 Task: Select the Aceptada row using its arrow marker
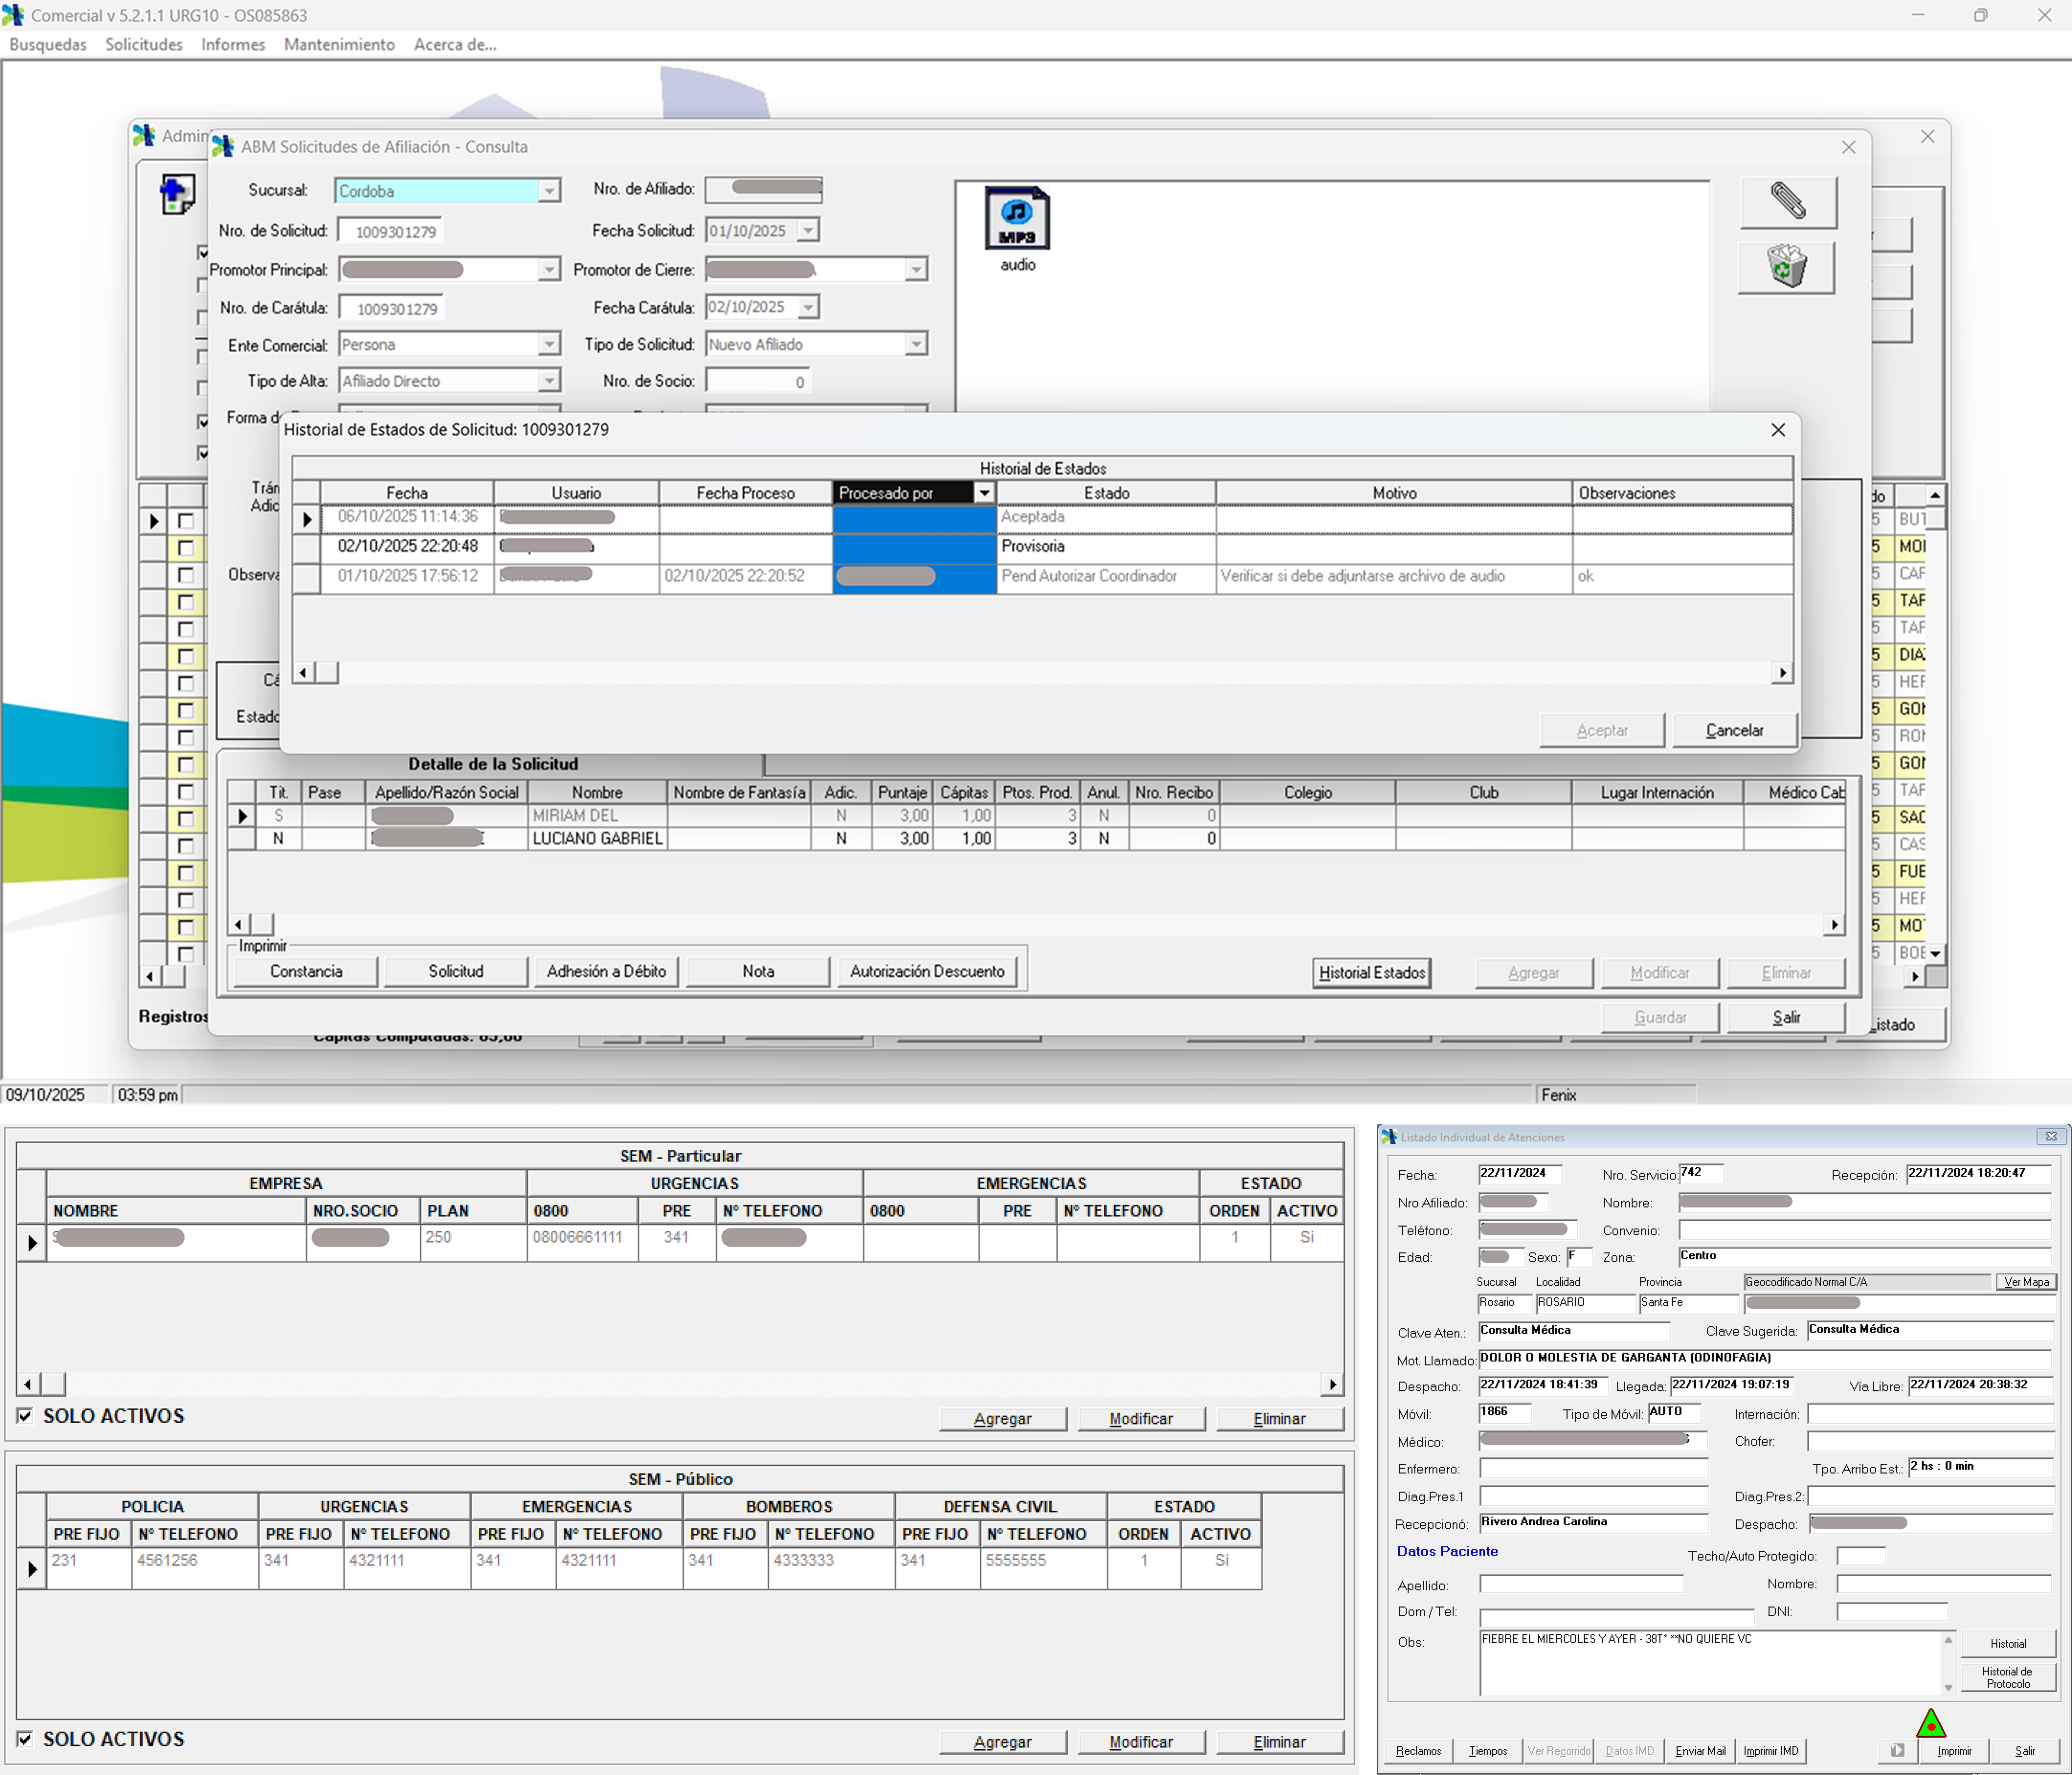pyautogui.click(x=307, y=518)
